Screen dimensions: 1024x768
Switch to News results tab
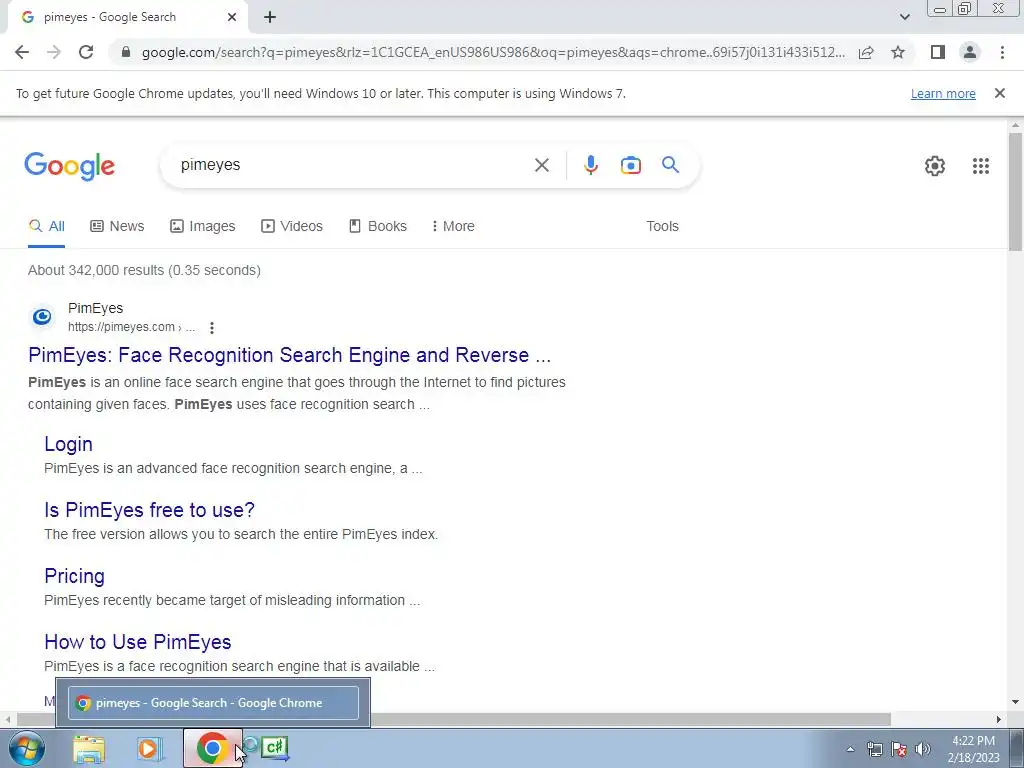coord(117,226)
